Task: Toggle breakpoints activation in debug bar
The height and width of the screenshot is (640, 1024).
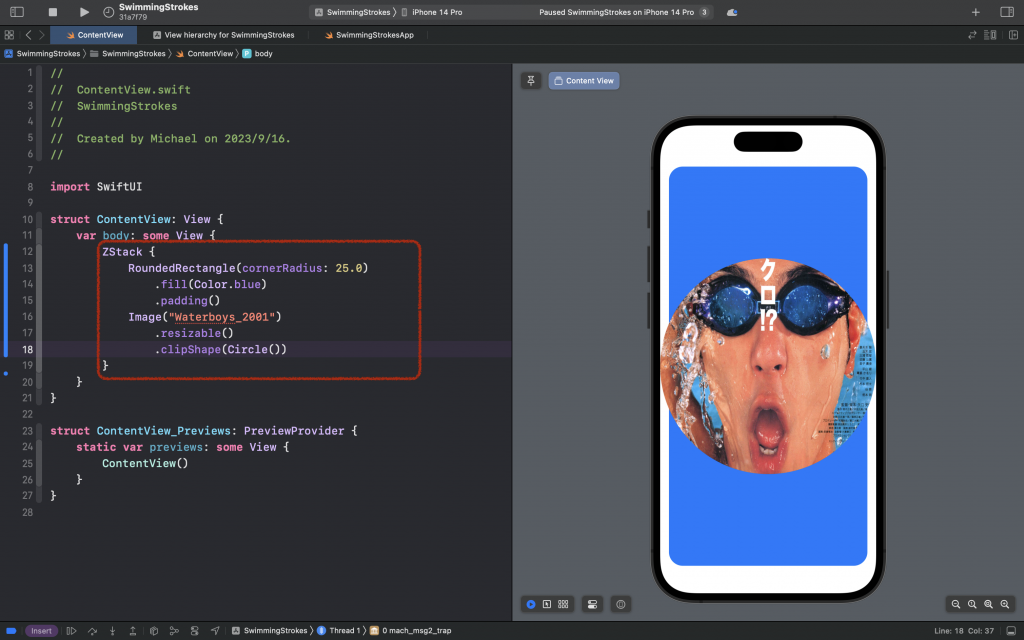Action: (11, 631)
